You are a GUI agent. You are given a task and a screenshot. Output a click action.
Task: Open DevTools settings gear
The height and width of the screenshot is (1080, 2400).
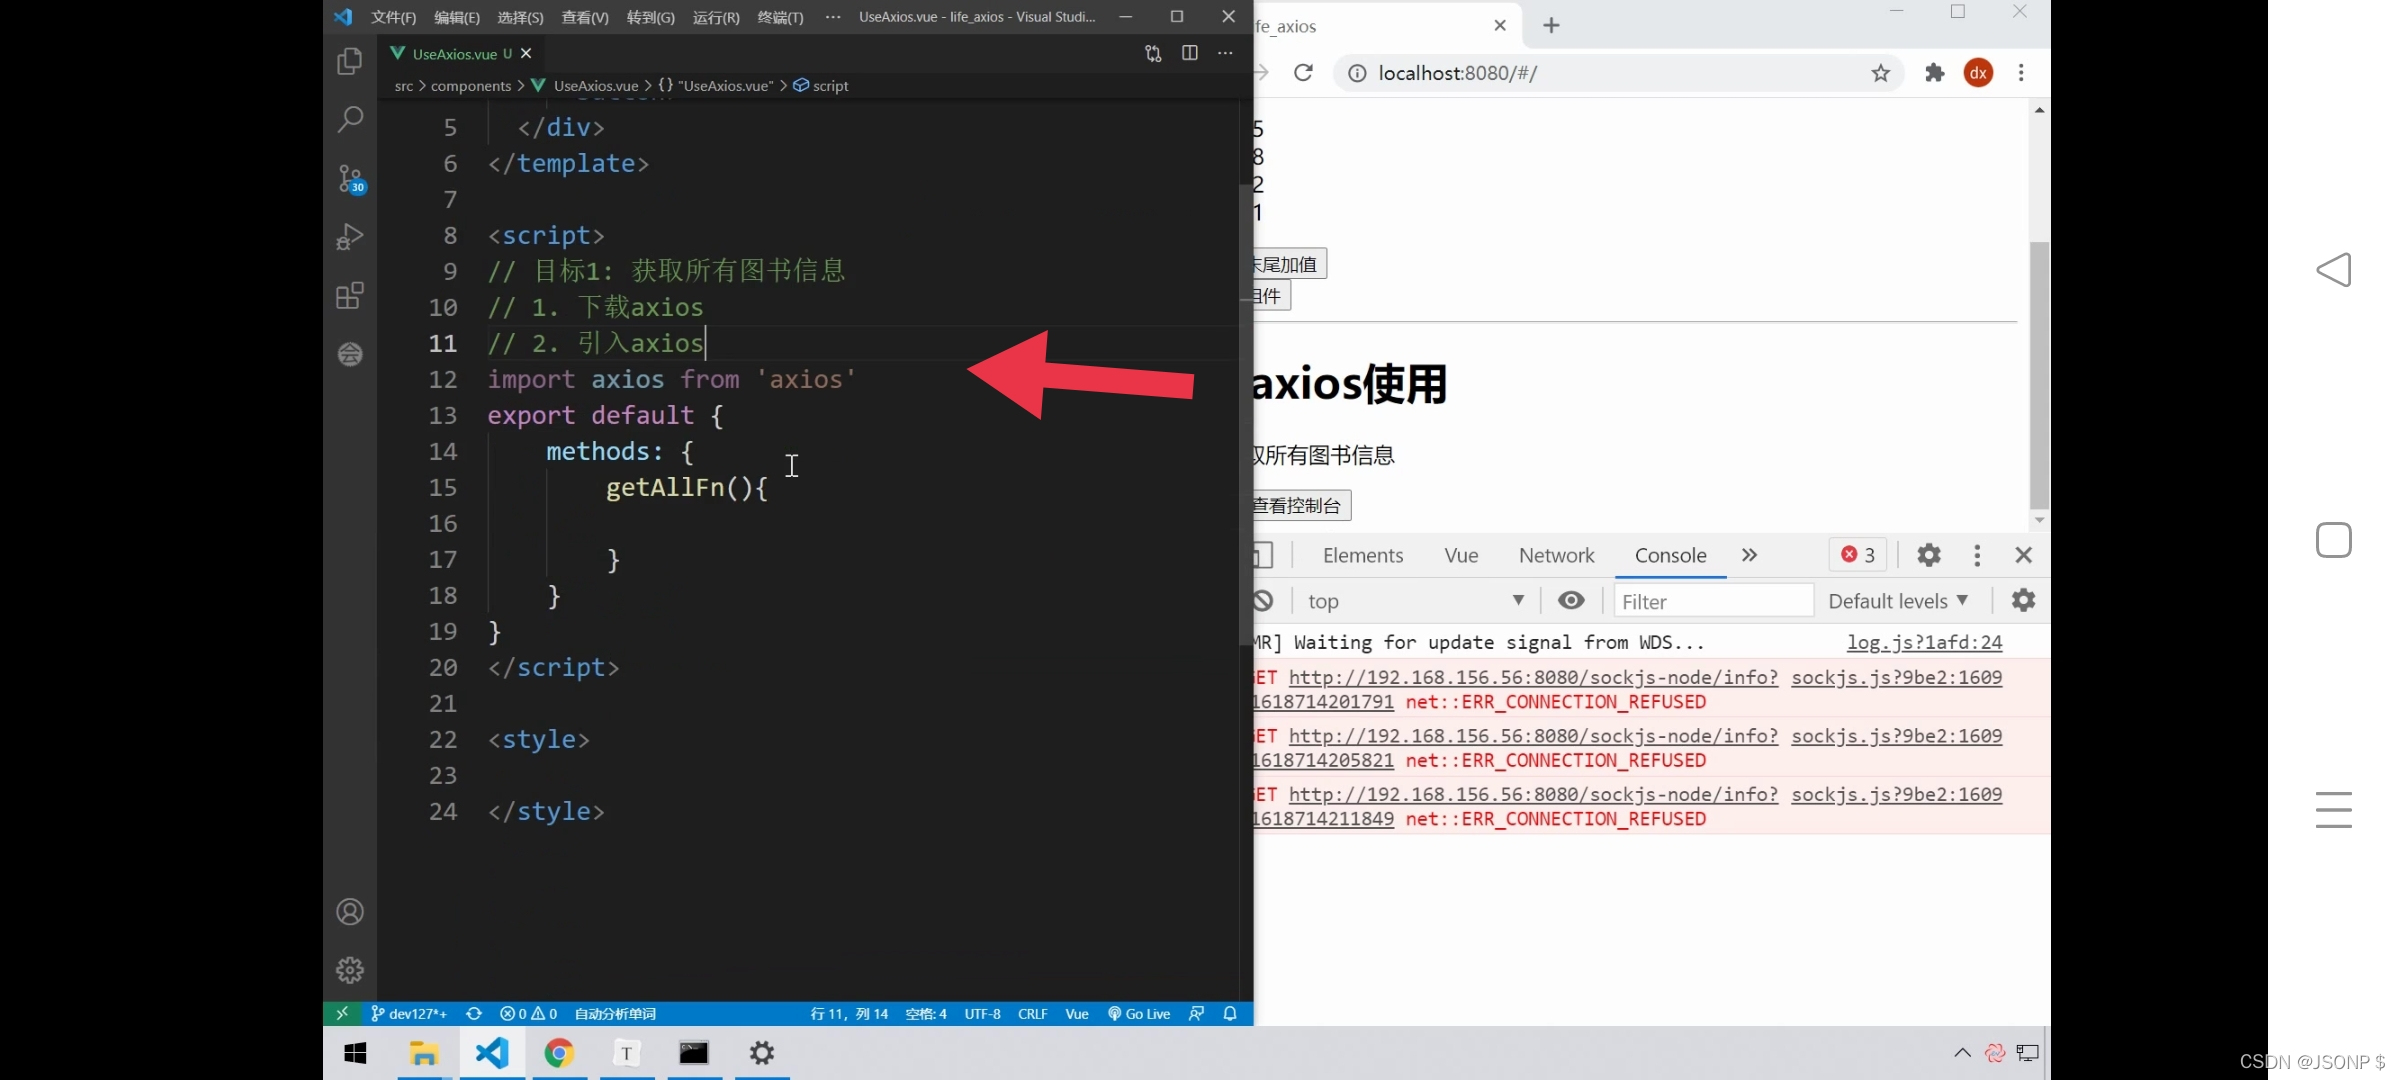[x=1929, y=555]
